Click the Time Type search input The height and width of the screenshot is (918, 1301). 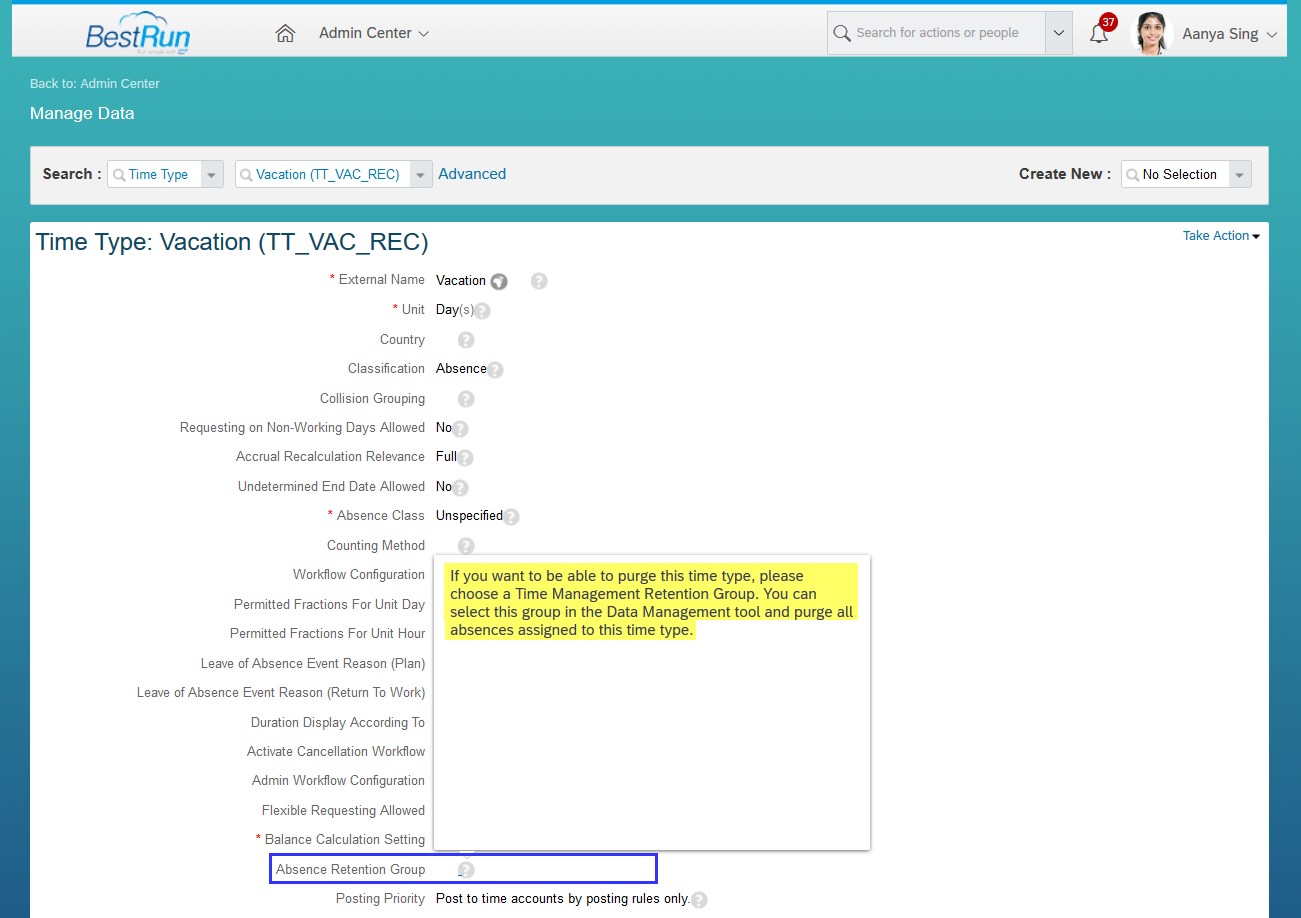[x=155, y=174]
